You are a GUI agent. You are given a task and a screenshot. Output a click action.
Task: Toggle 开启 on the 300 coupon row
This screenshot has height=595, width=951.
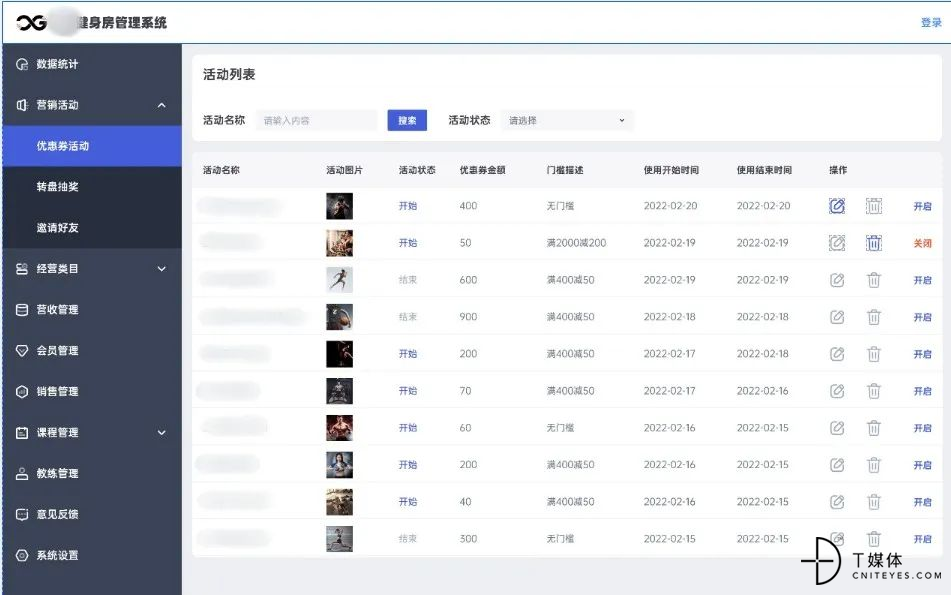pyautogui.click(x=922, y=539)
